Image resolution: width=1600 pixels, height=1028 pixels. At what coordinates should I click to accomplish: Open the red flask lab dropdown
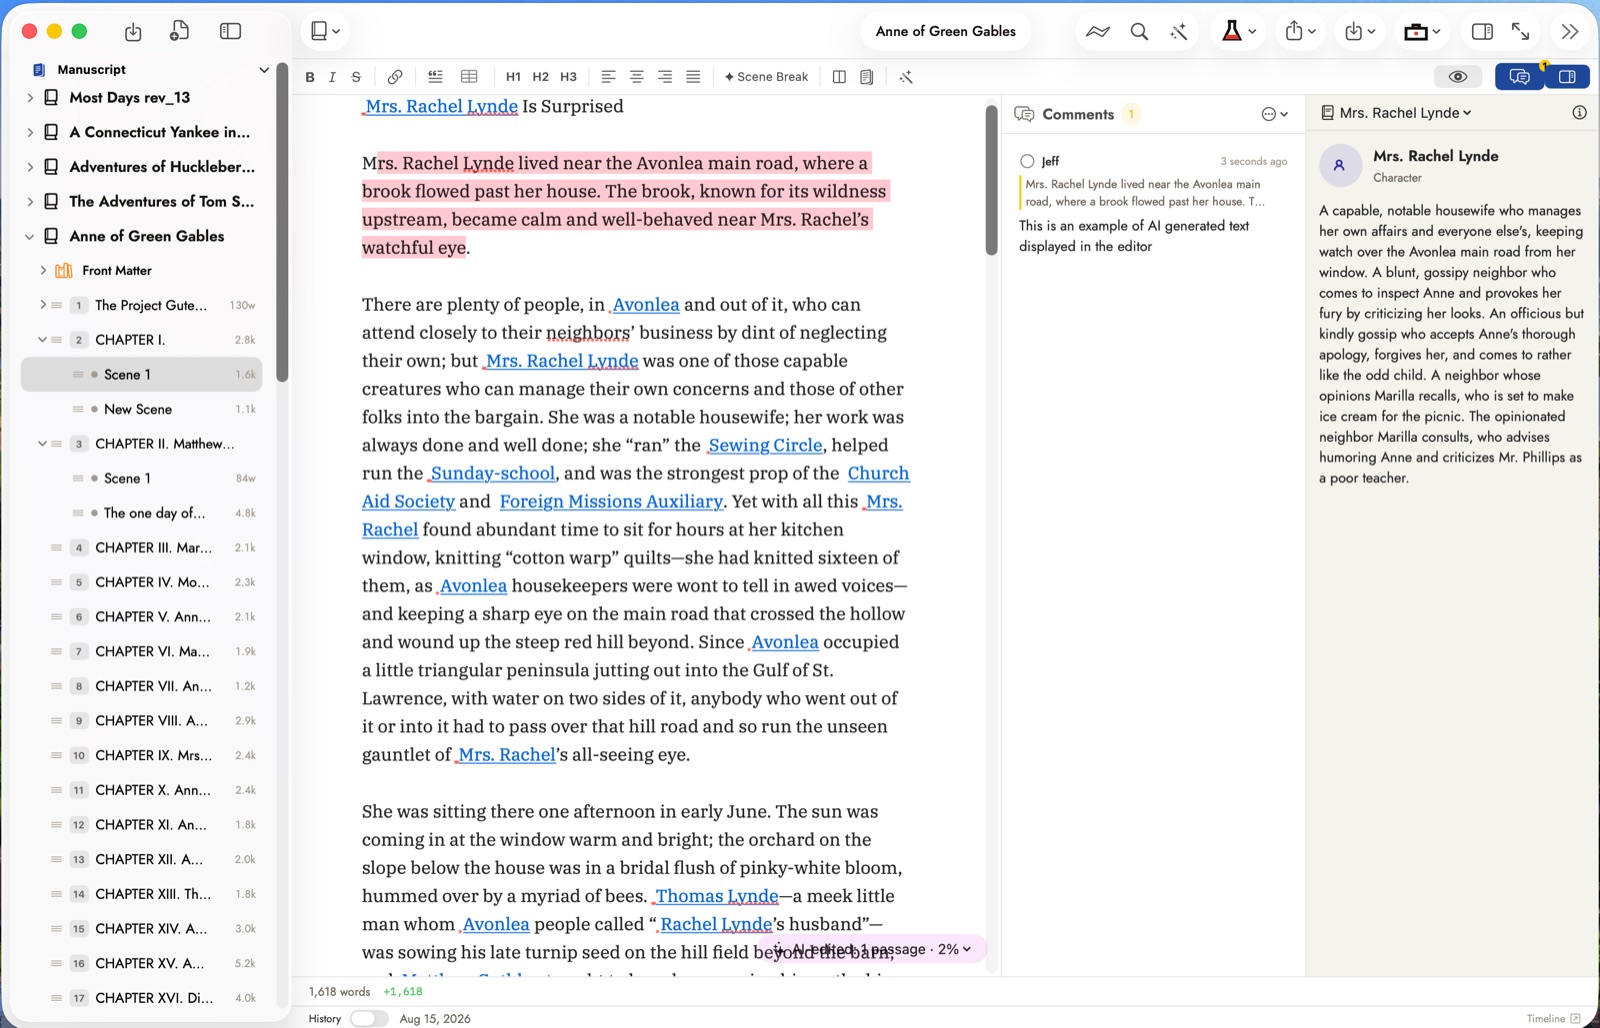tap(1239, 32)
